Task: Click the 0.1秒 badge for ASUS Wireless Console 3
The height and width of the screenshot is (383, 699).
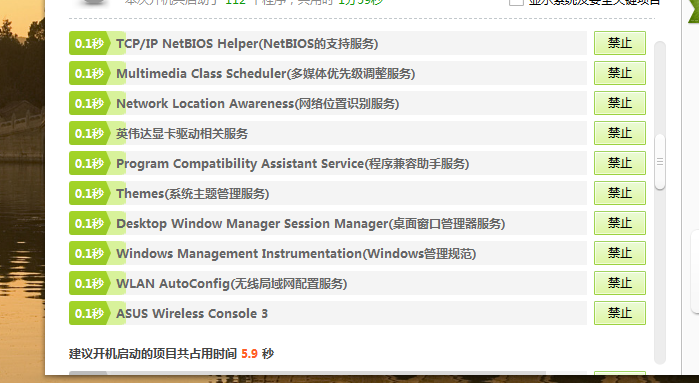Action: click(x=90, y=313)
